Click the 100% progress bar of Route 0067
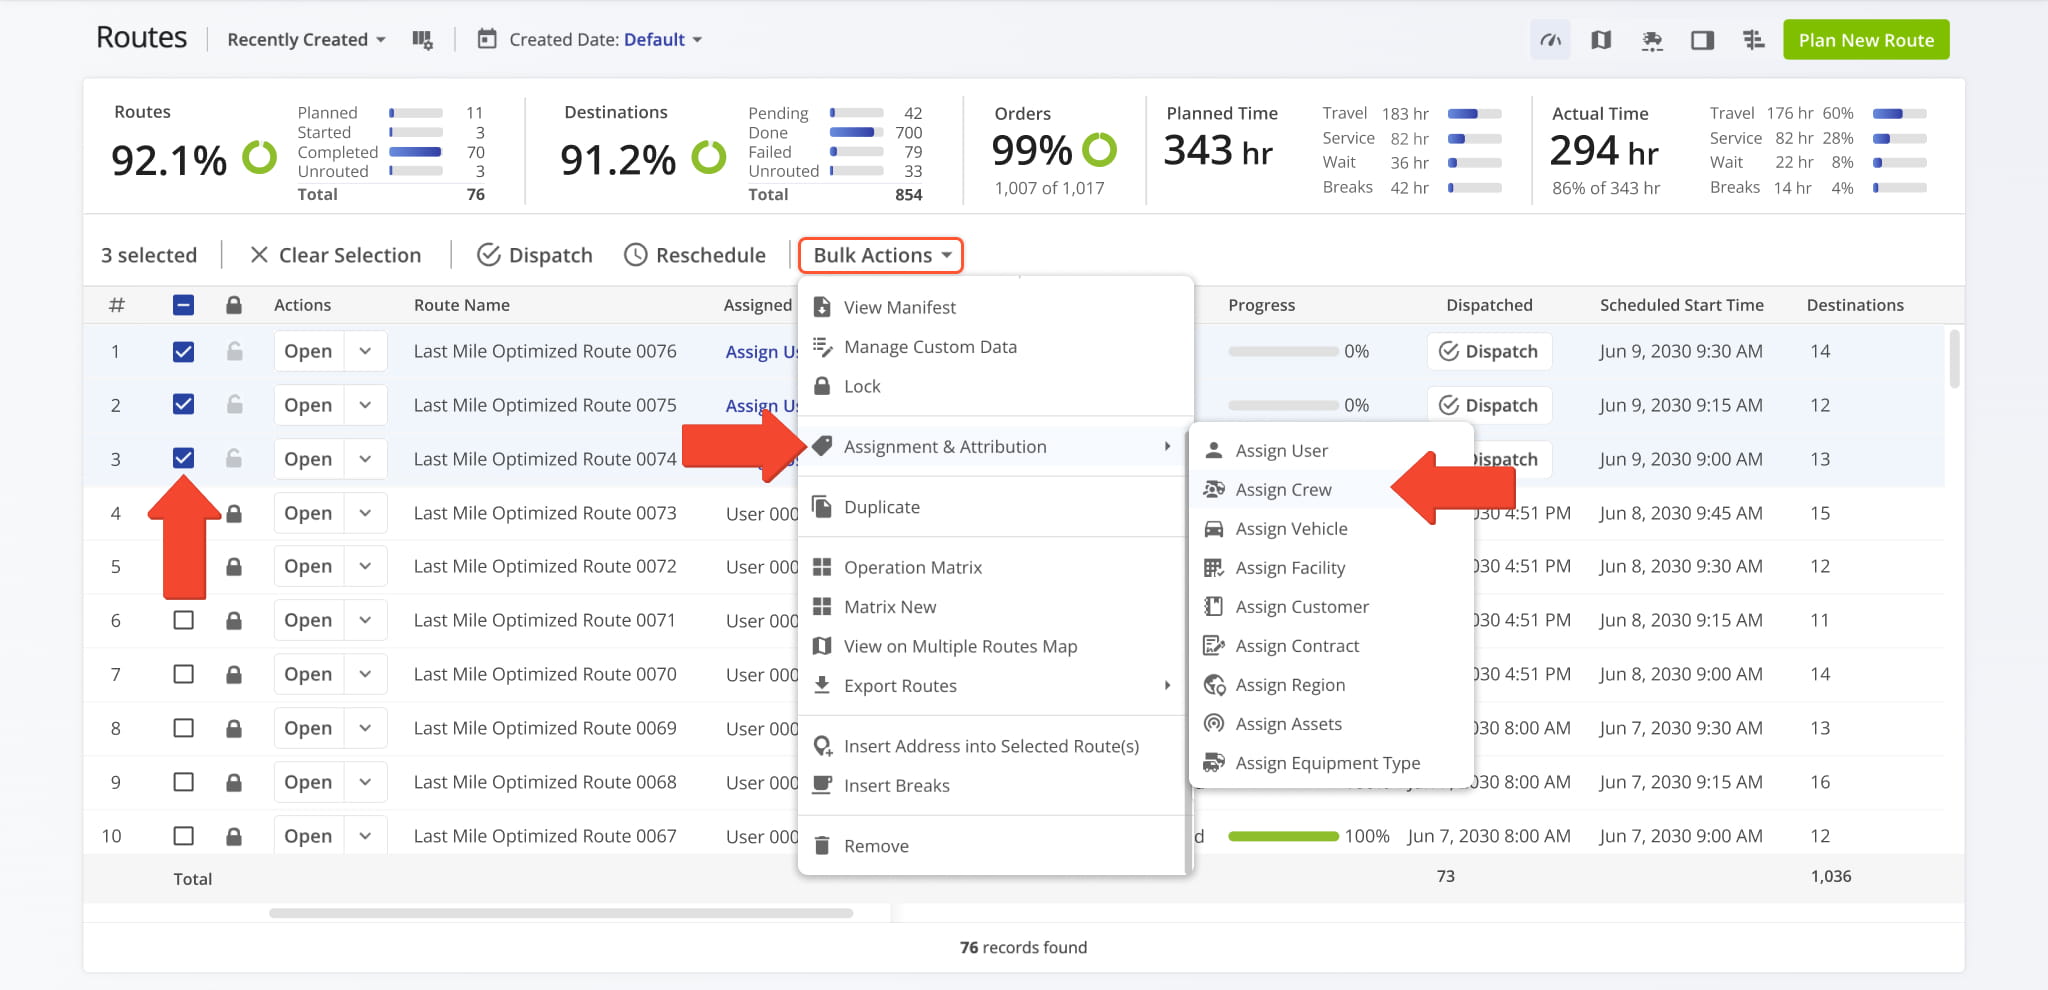This screenshot has height=990, width=2048. (1283, 836)
